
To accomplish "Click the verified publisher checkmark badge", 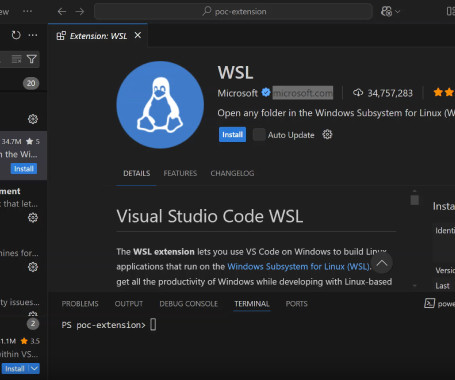I will coord(266,92).
